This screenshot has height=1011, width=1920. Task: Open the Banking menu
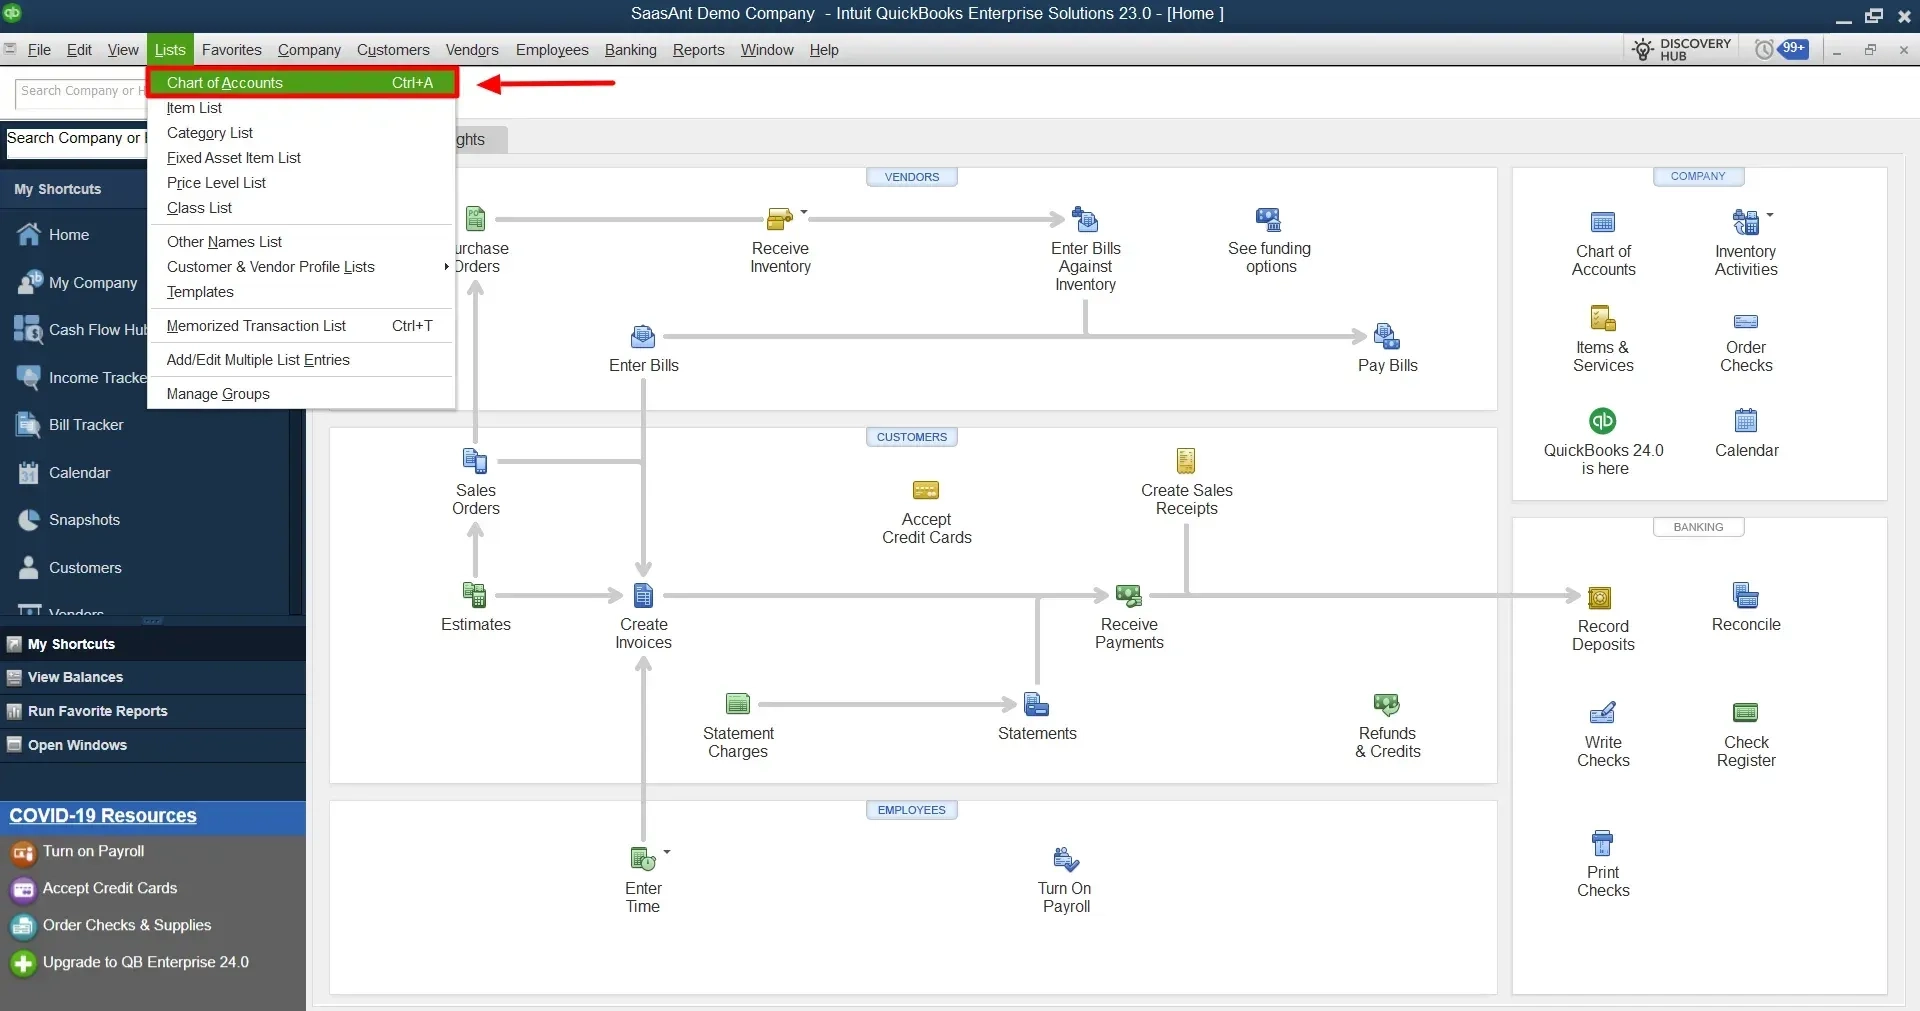pos(630,50)
